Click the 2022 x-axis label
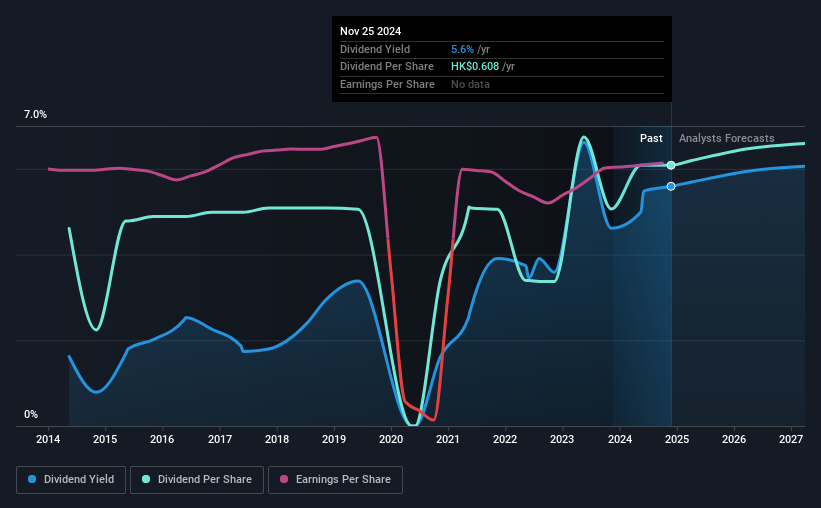This screenshot has width=821, height=508. pos(505,439)
